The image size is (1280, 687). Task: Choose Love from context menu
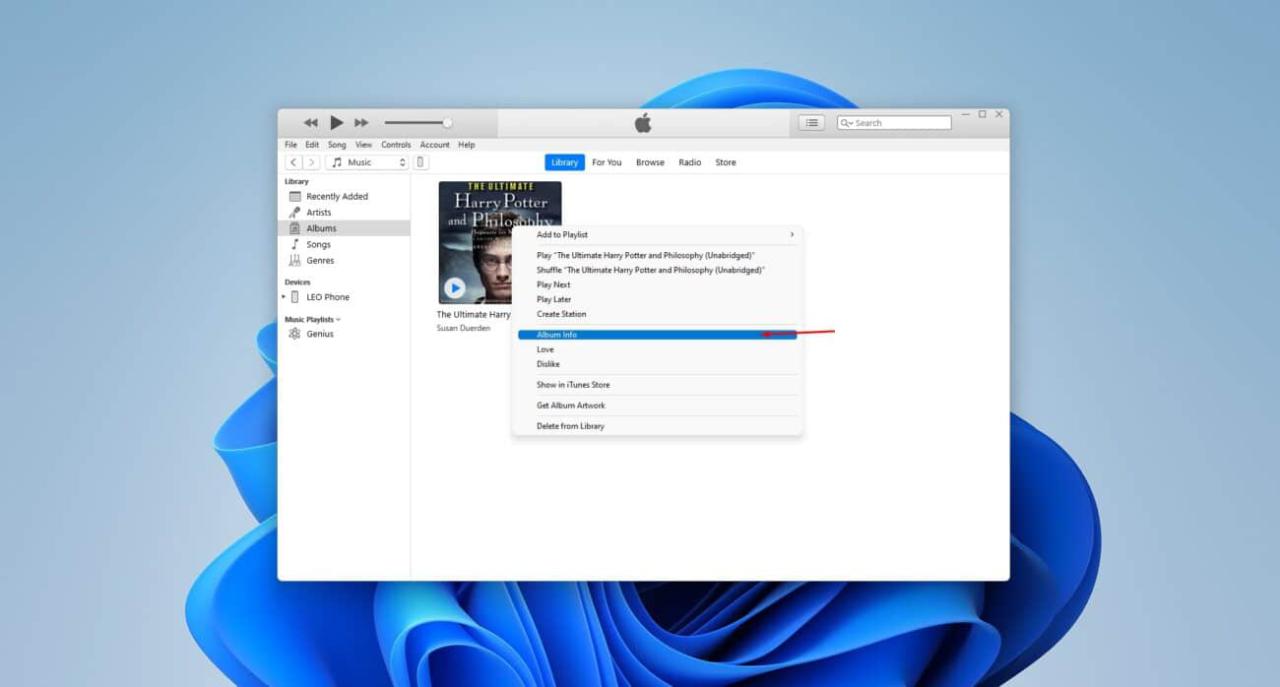(x=657, y=350)
